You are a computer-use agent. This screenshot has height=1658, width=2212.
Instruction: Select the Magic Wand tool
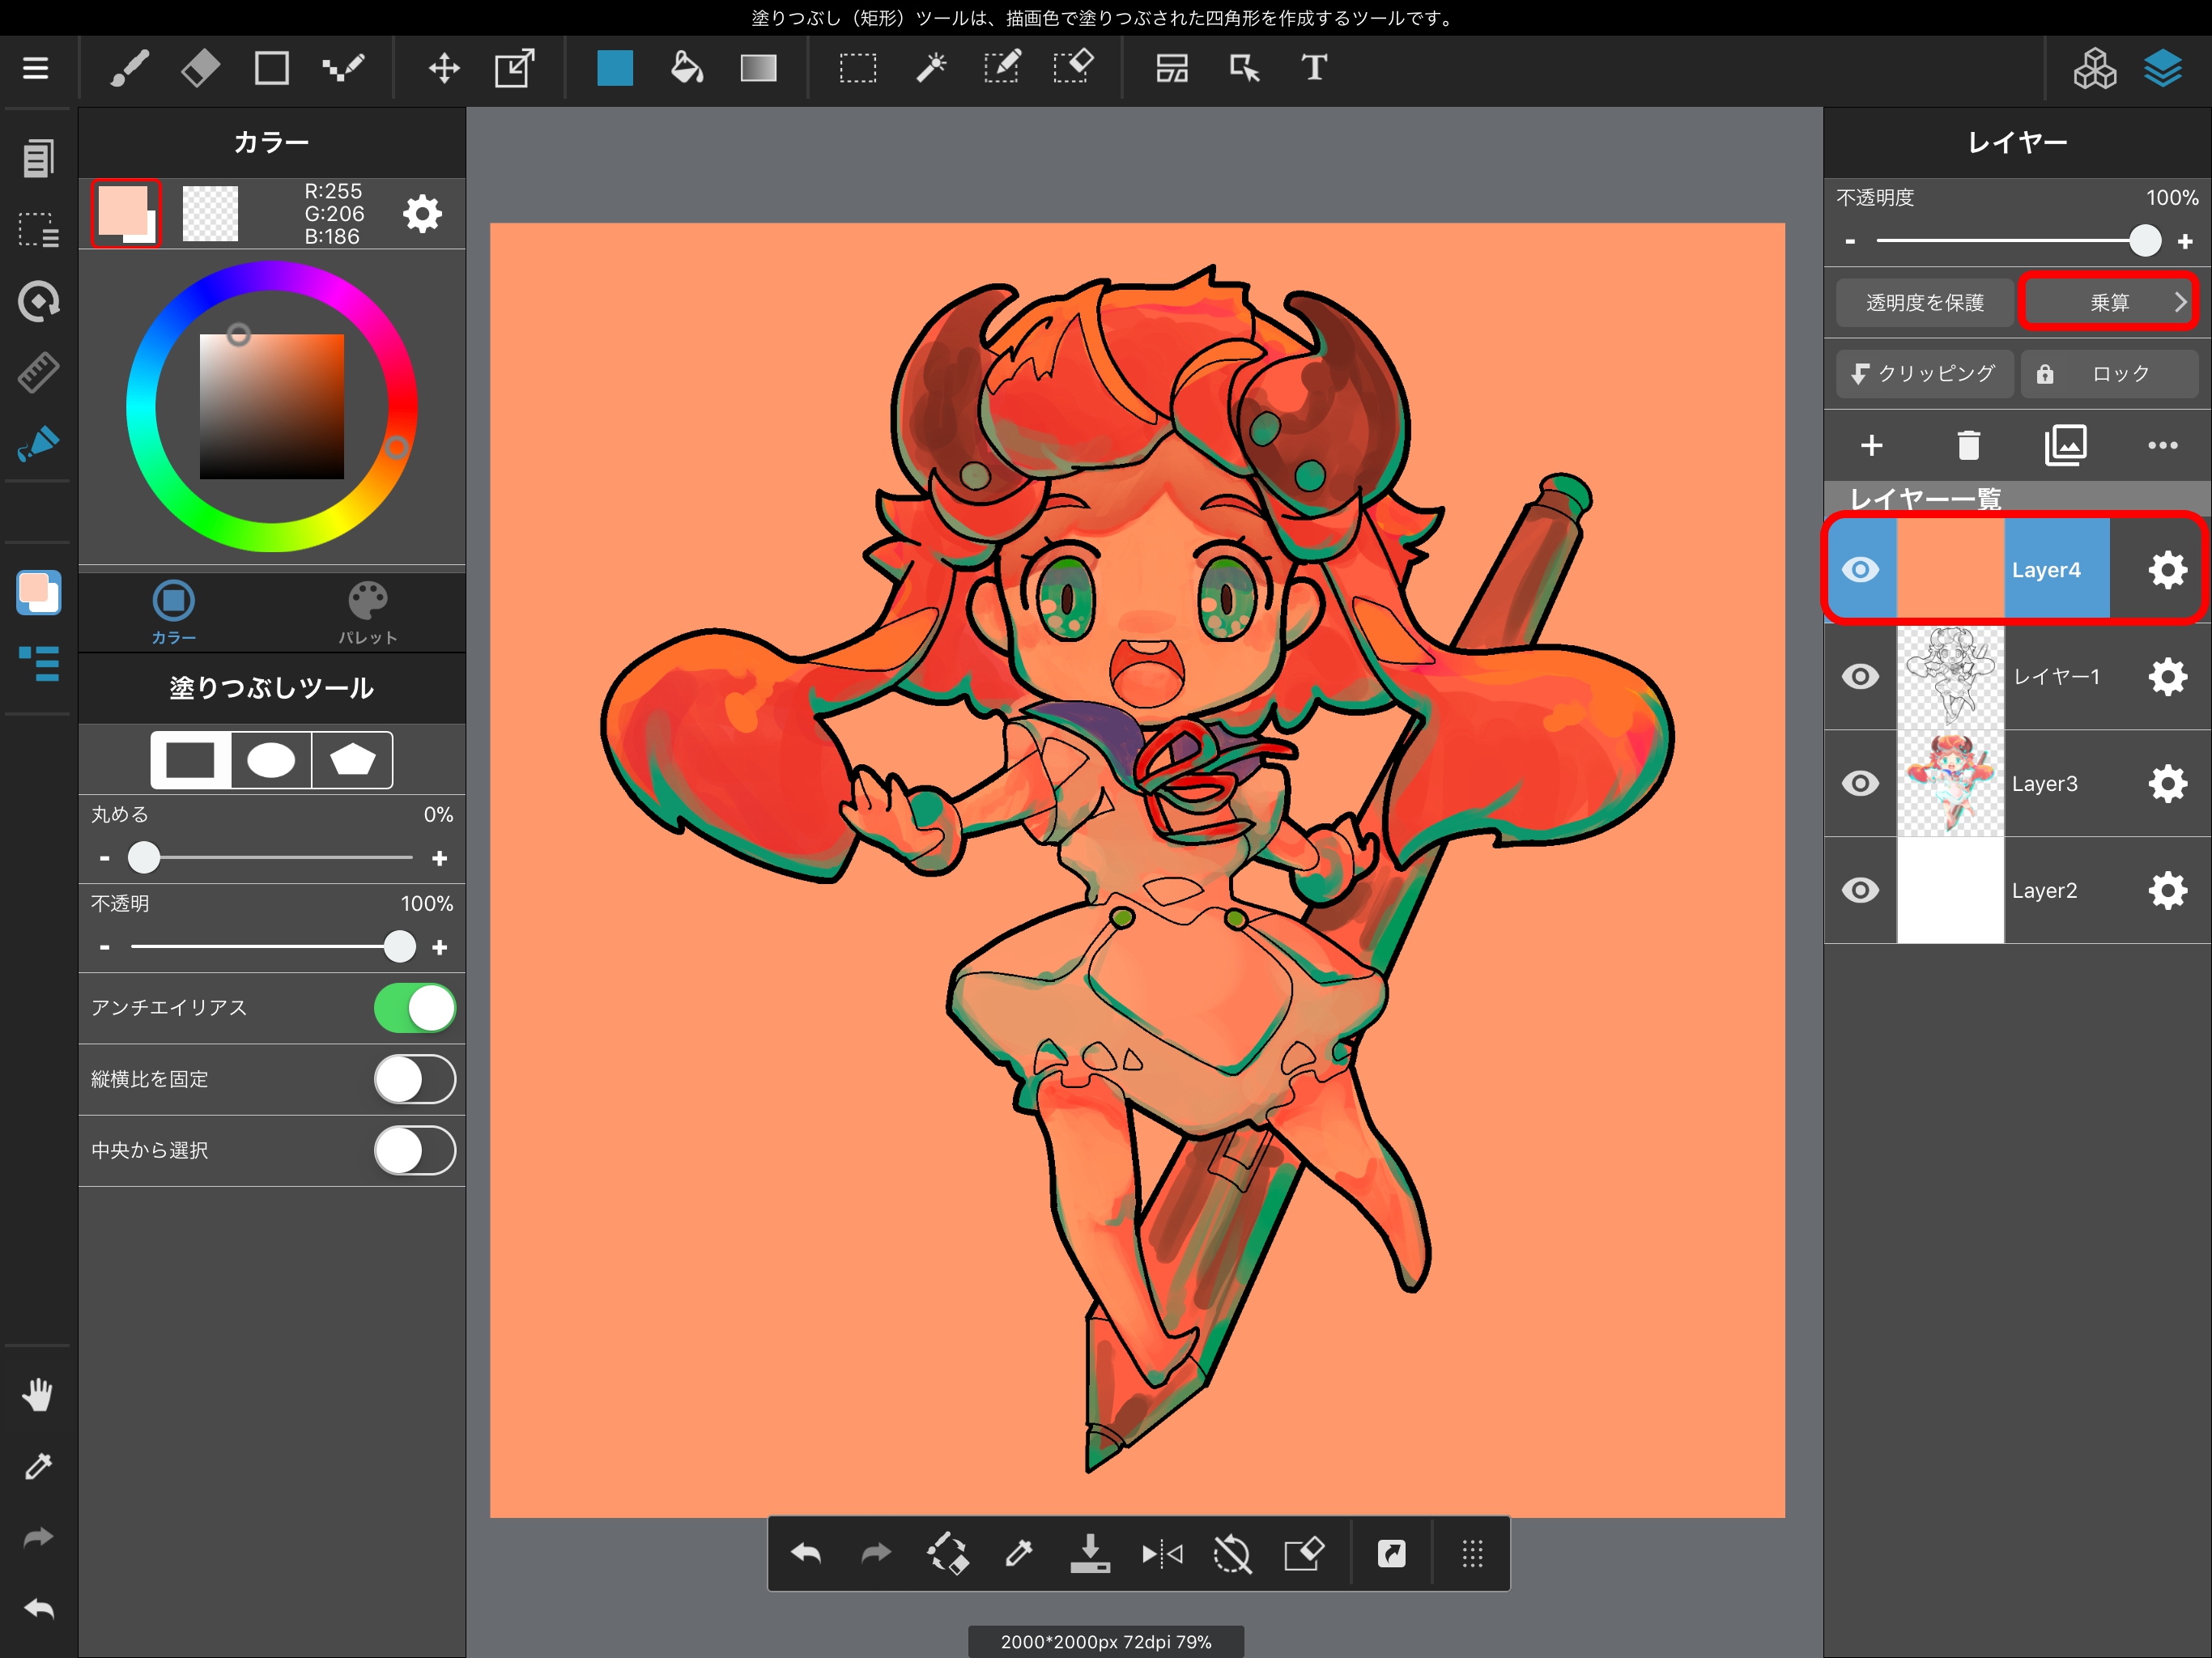pos(930,68)
